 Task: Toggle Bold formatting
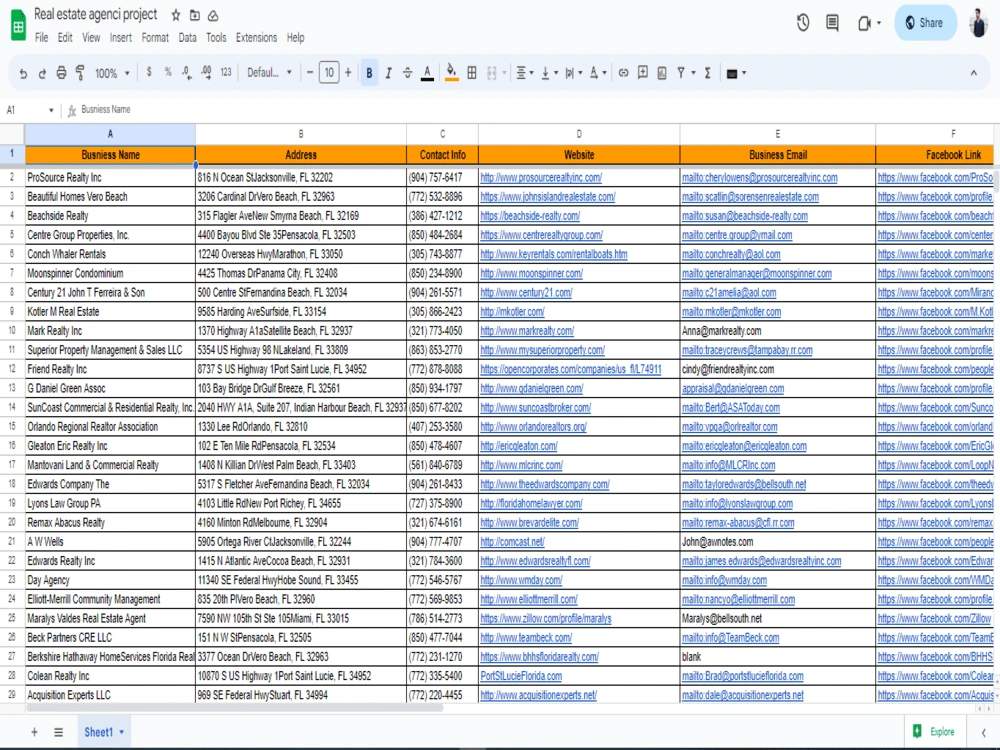click(x=369, y=73)
